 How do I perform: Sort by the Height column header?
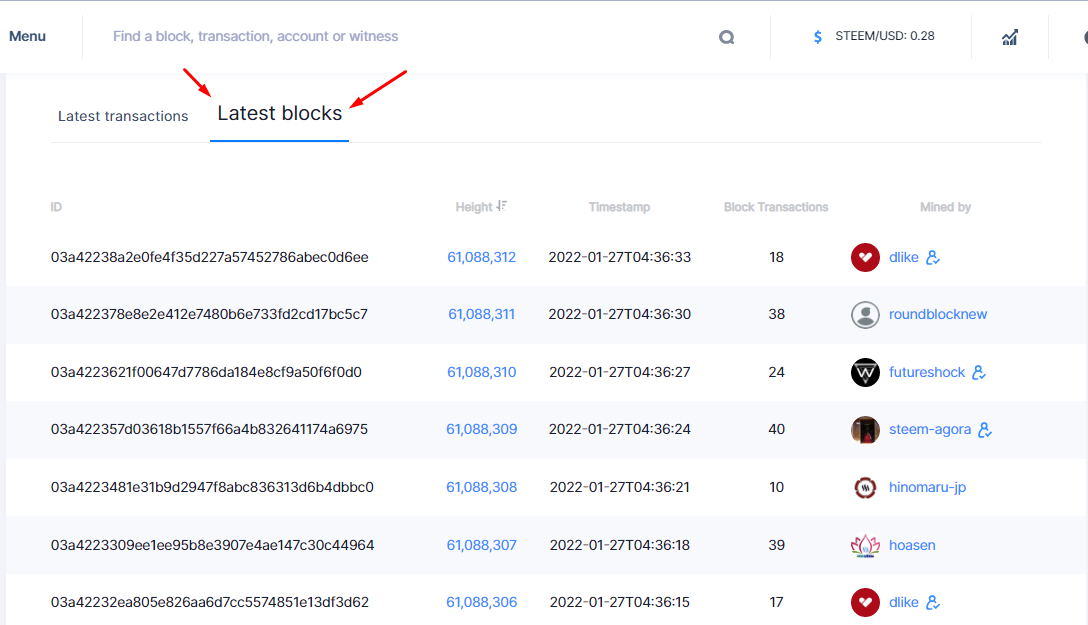click(x=474, y=207)
